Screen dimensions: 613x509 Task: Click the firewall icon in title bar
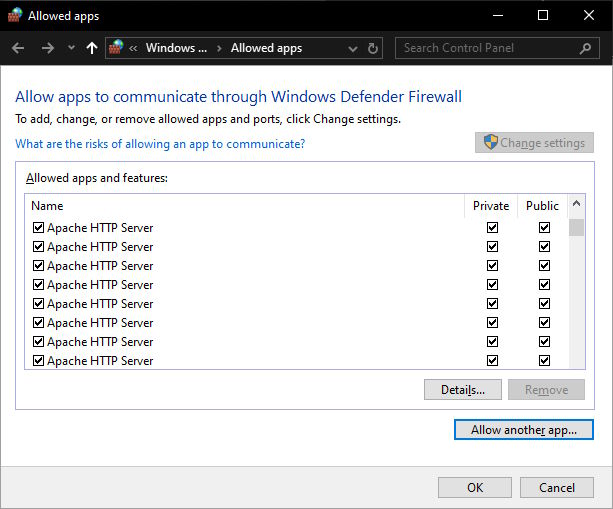[15, 15]
